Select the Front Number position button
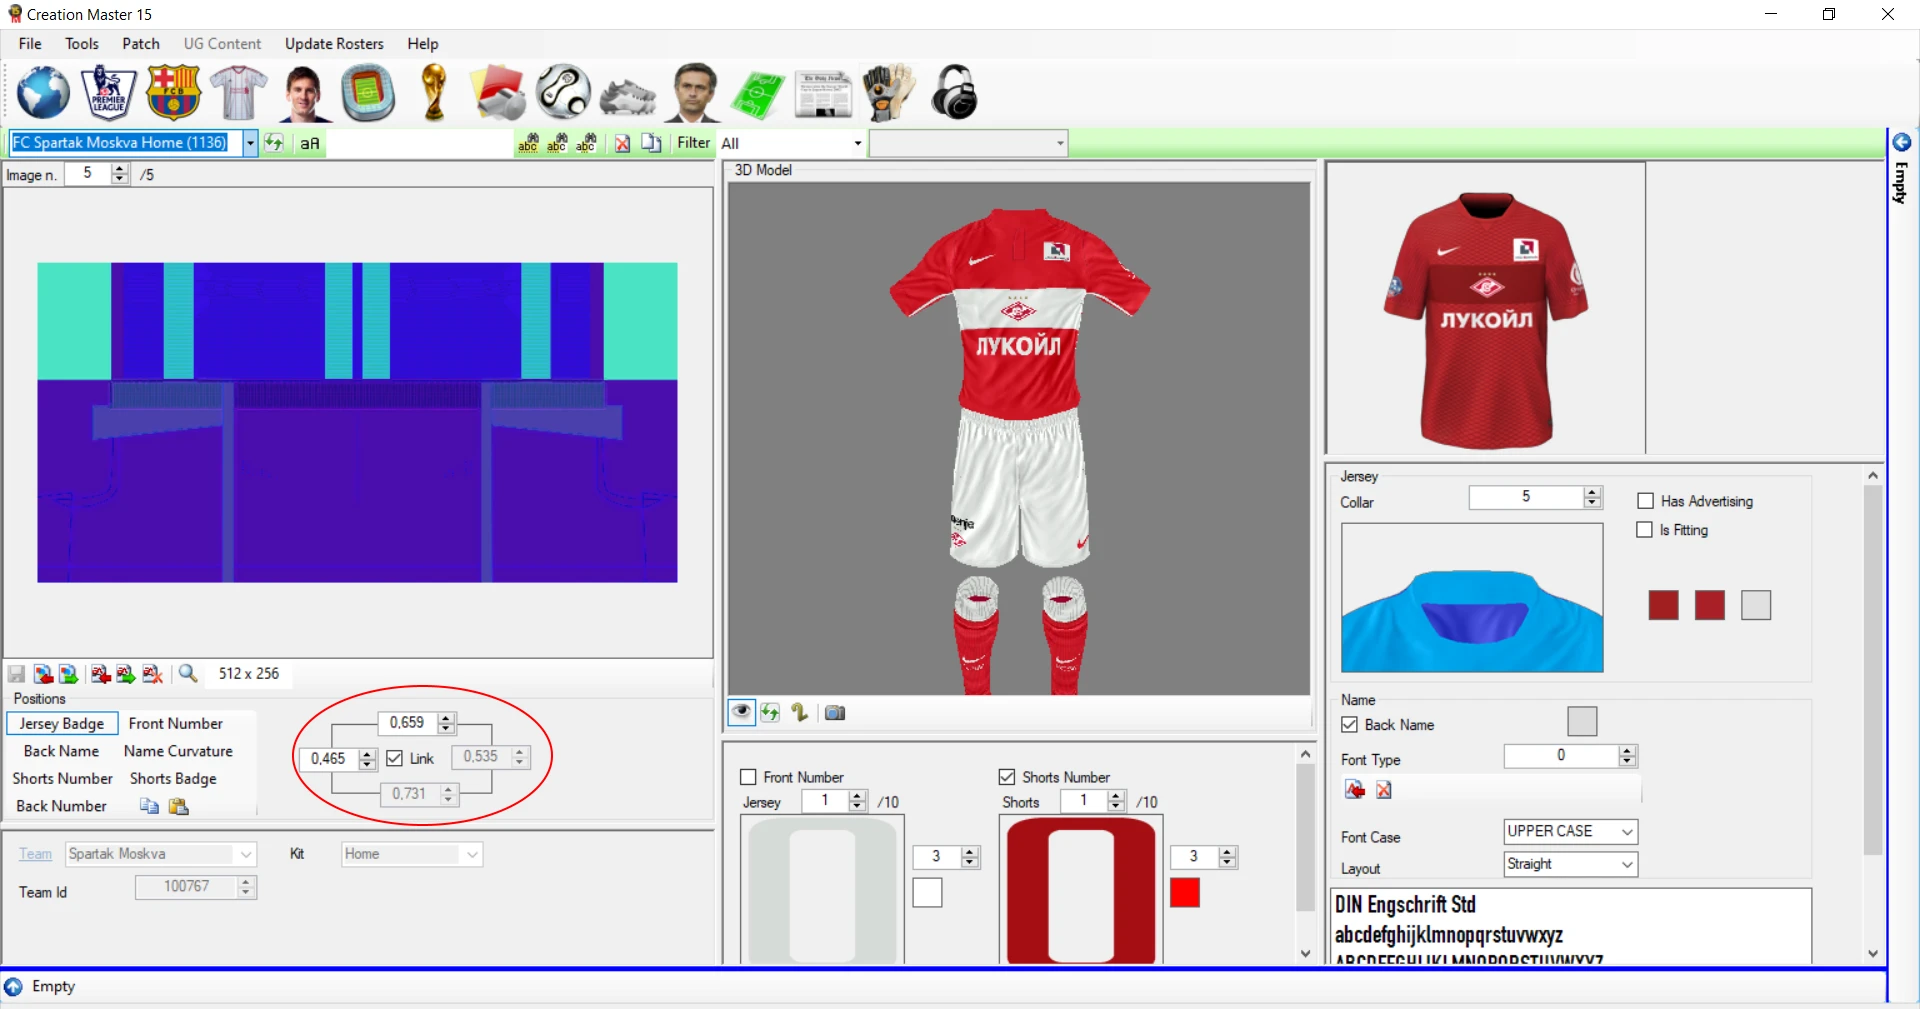 (176, 723)
